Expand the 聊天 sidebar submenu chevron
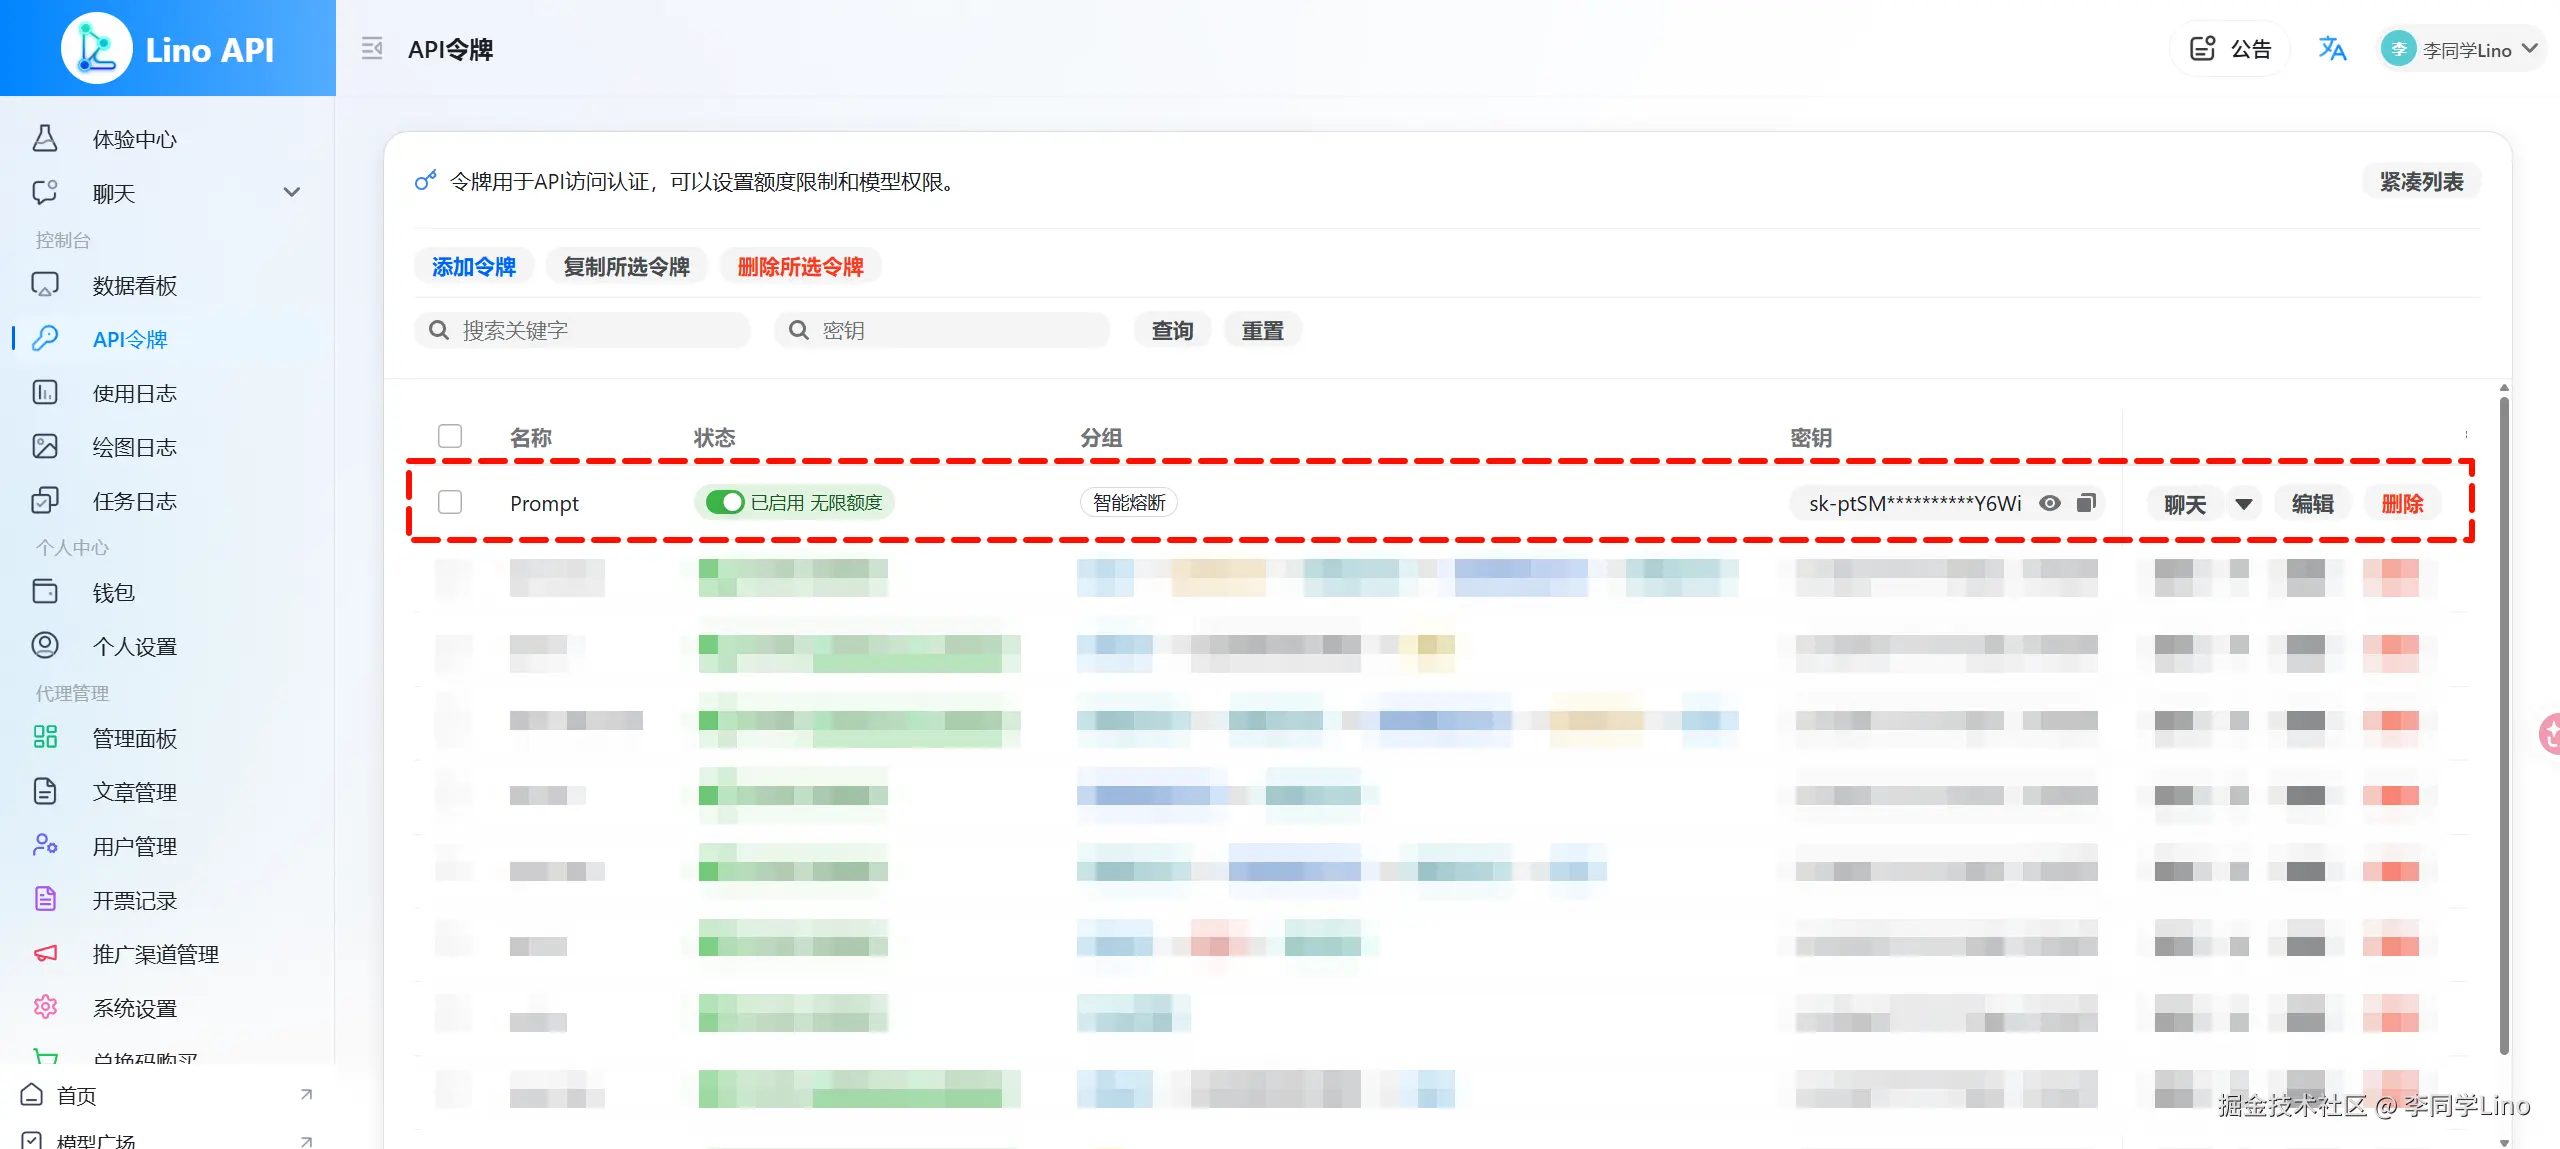This screenshot has height=1149, width=2560. 292,192
